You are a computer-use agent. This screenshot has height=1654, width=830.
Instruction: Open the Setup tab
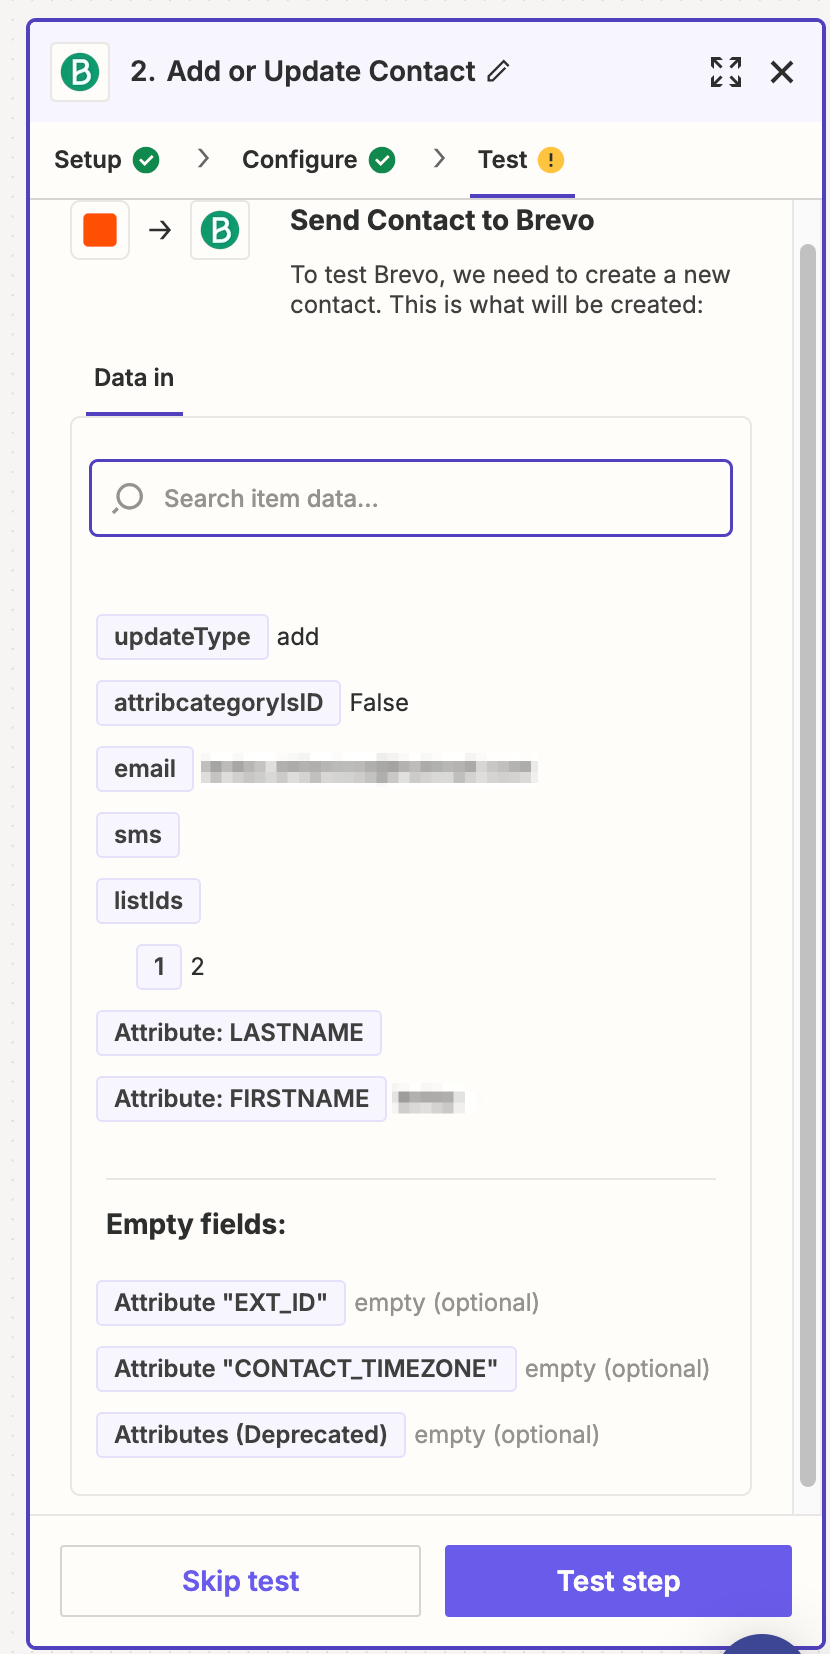pos(88,160)
